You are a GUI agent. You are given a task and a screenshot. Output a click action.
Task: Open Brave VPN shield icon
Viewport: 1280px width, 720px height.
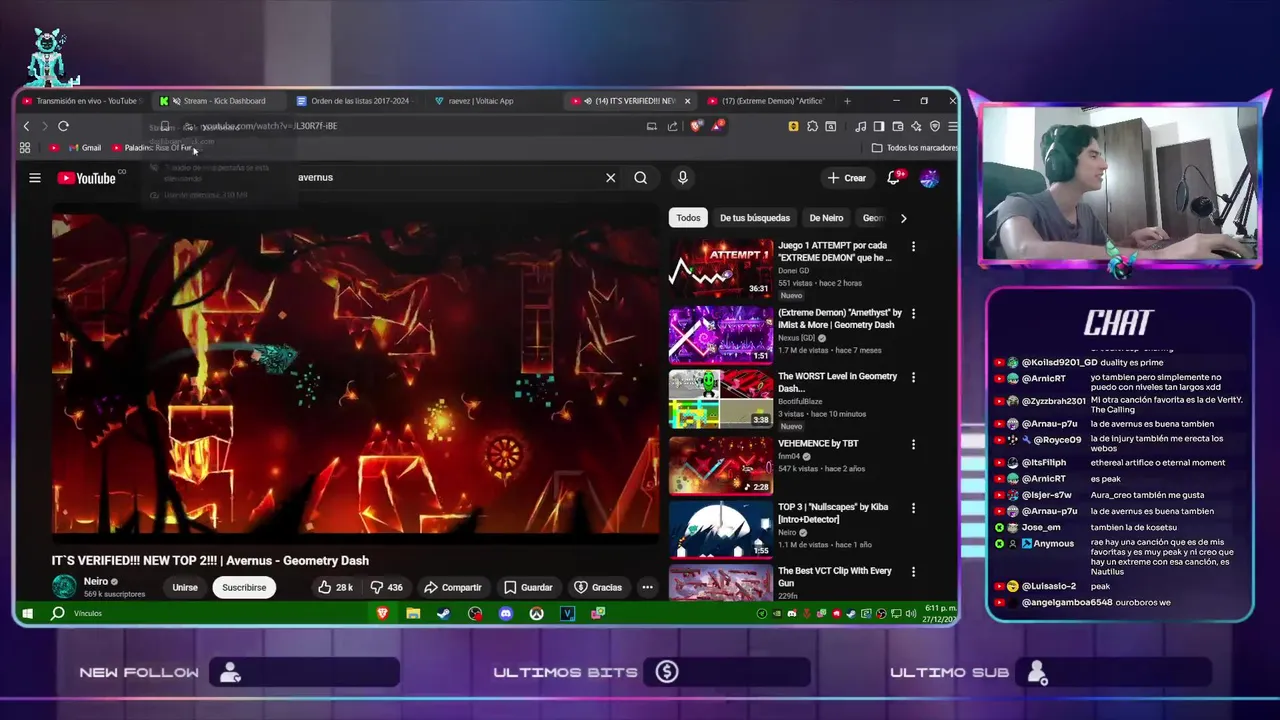coord(935,126)
